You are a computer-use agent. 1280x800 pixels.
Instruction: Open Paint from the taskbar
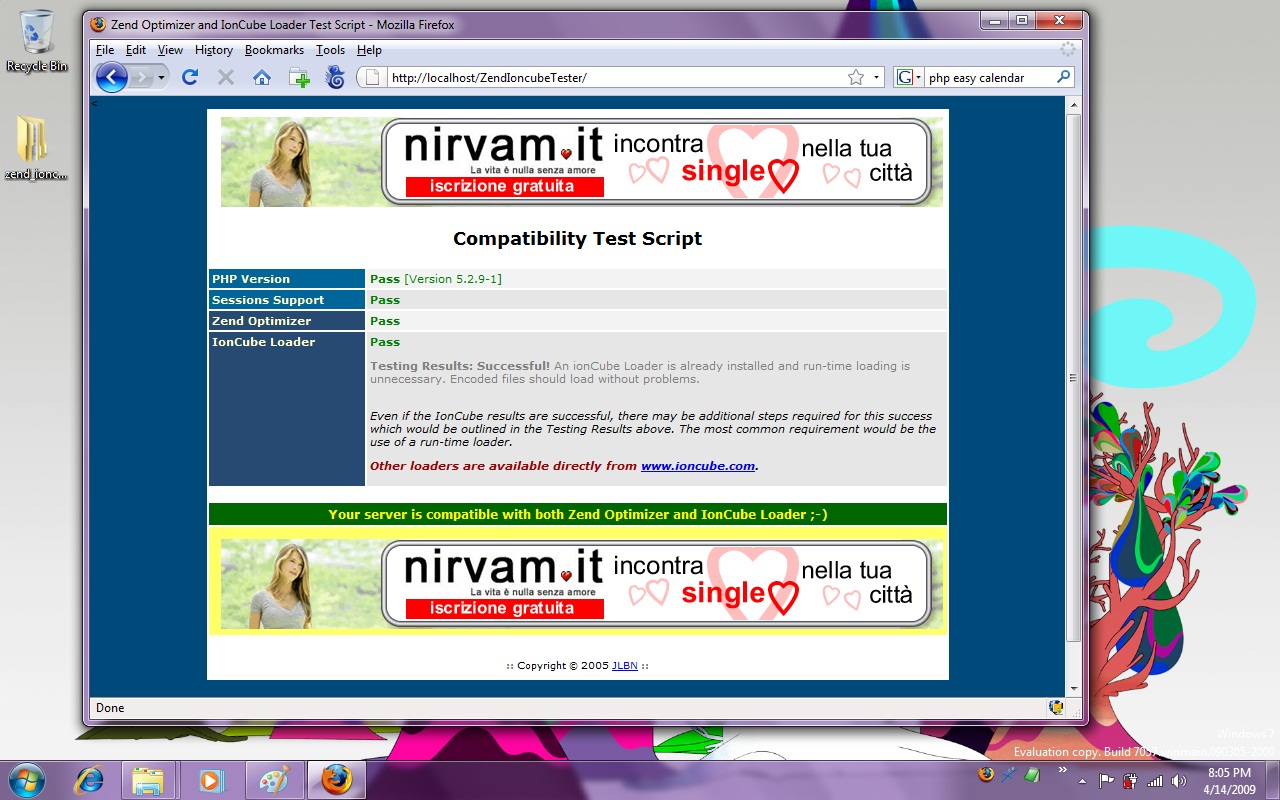(274, 780)
